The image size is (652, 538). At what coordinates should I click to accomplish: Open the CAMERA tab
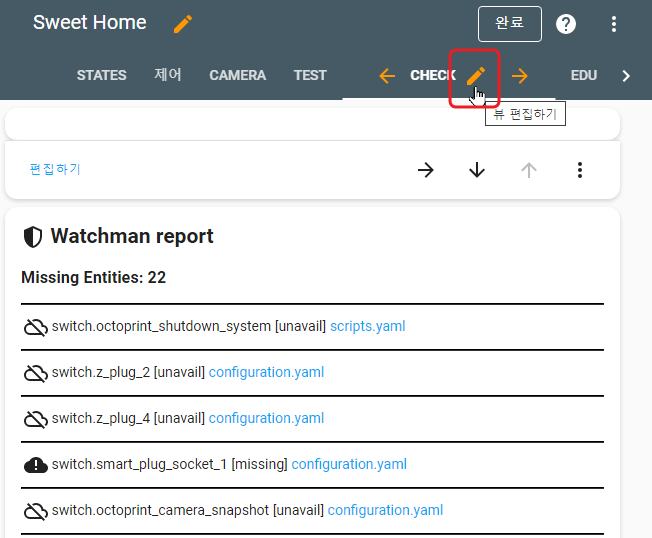click(238, 75)
